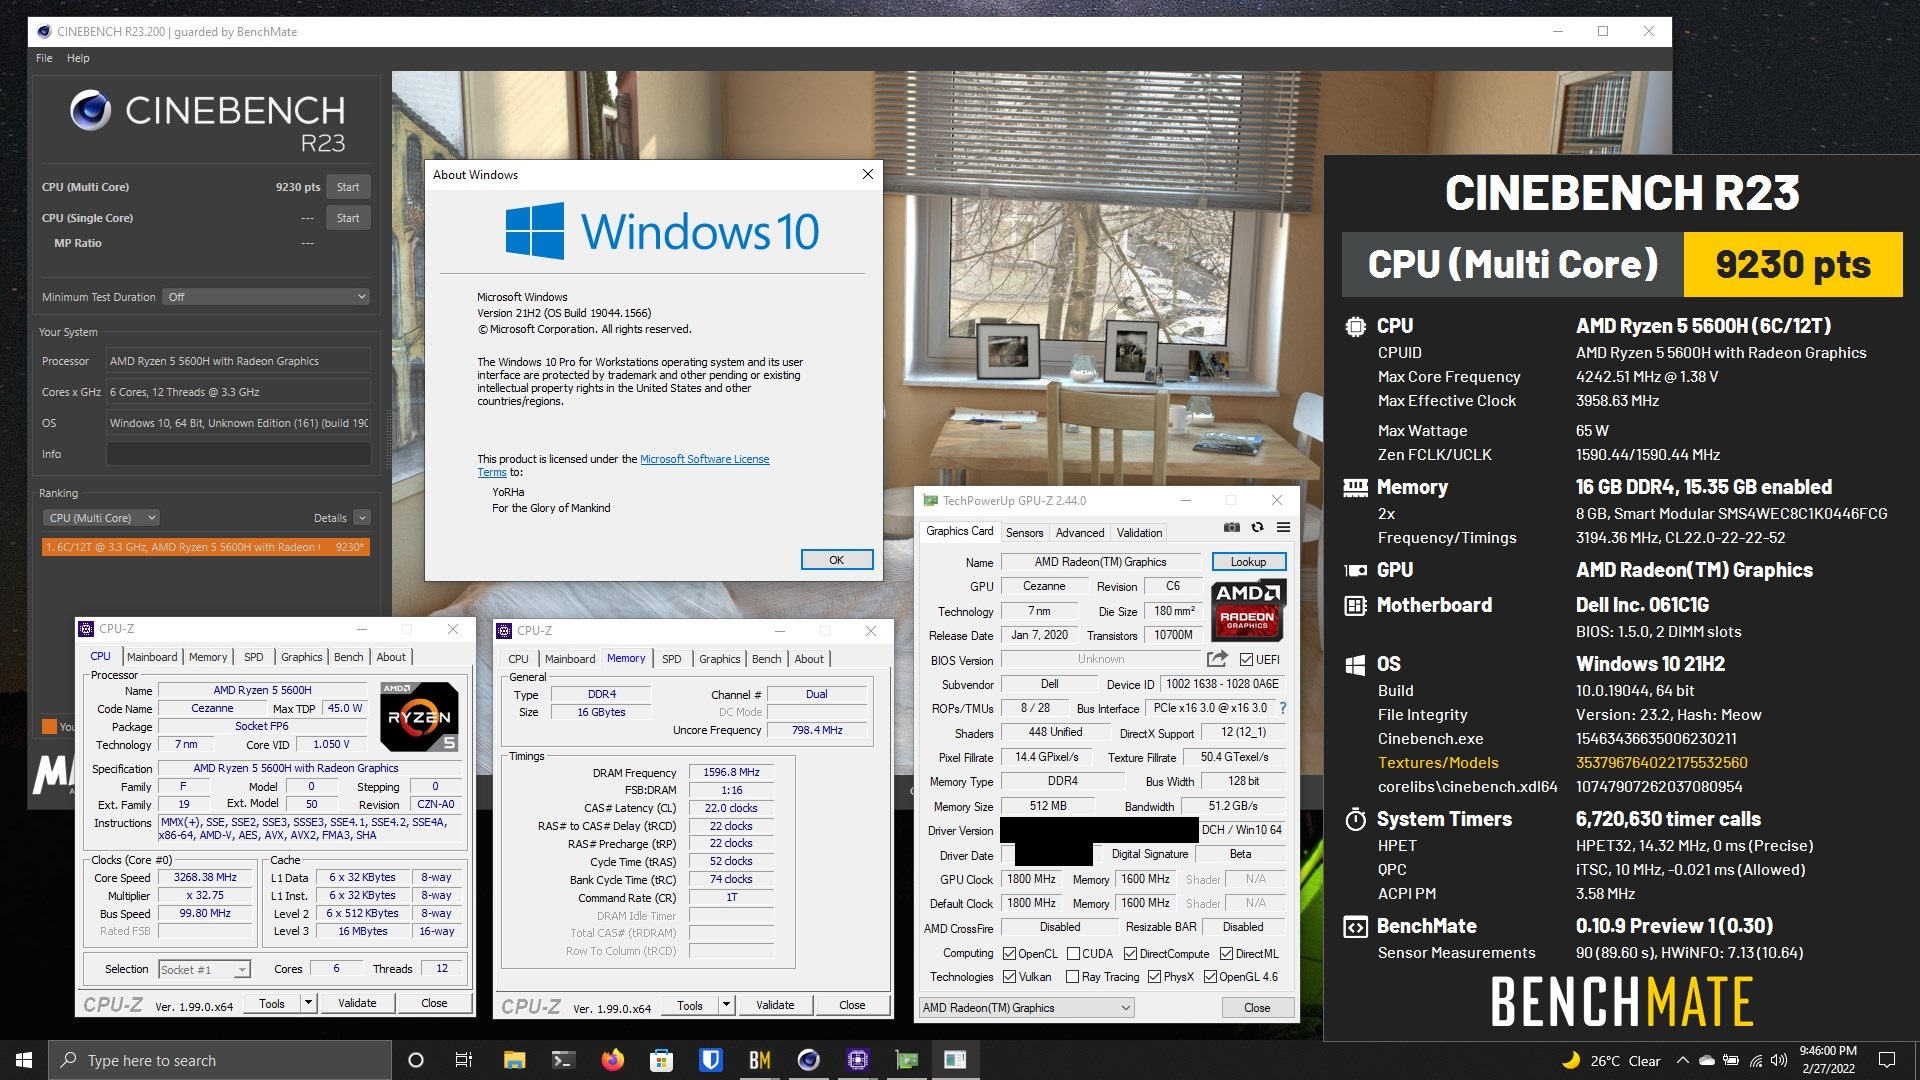
Task: Click Close button in GPU-Z
Action: pyautogui.click(x=1257, y=1008)
